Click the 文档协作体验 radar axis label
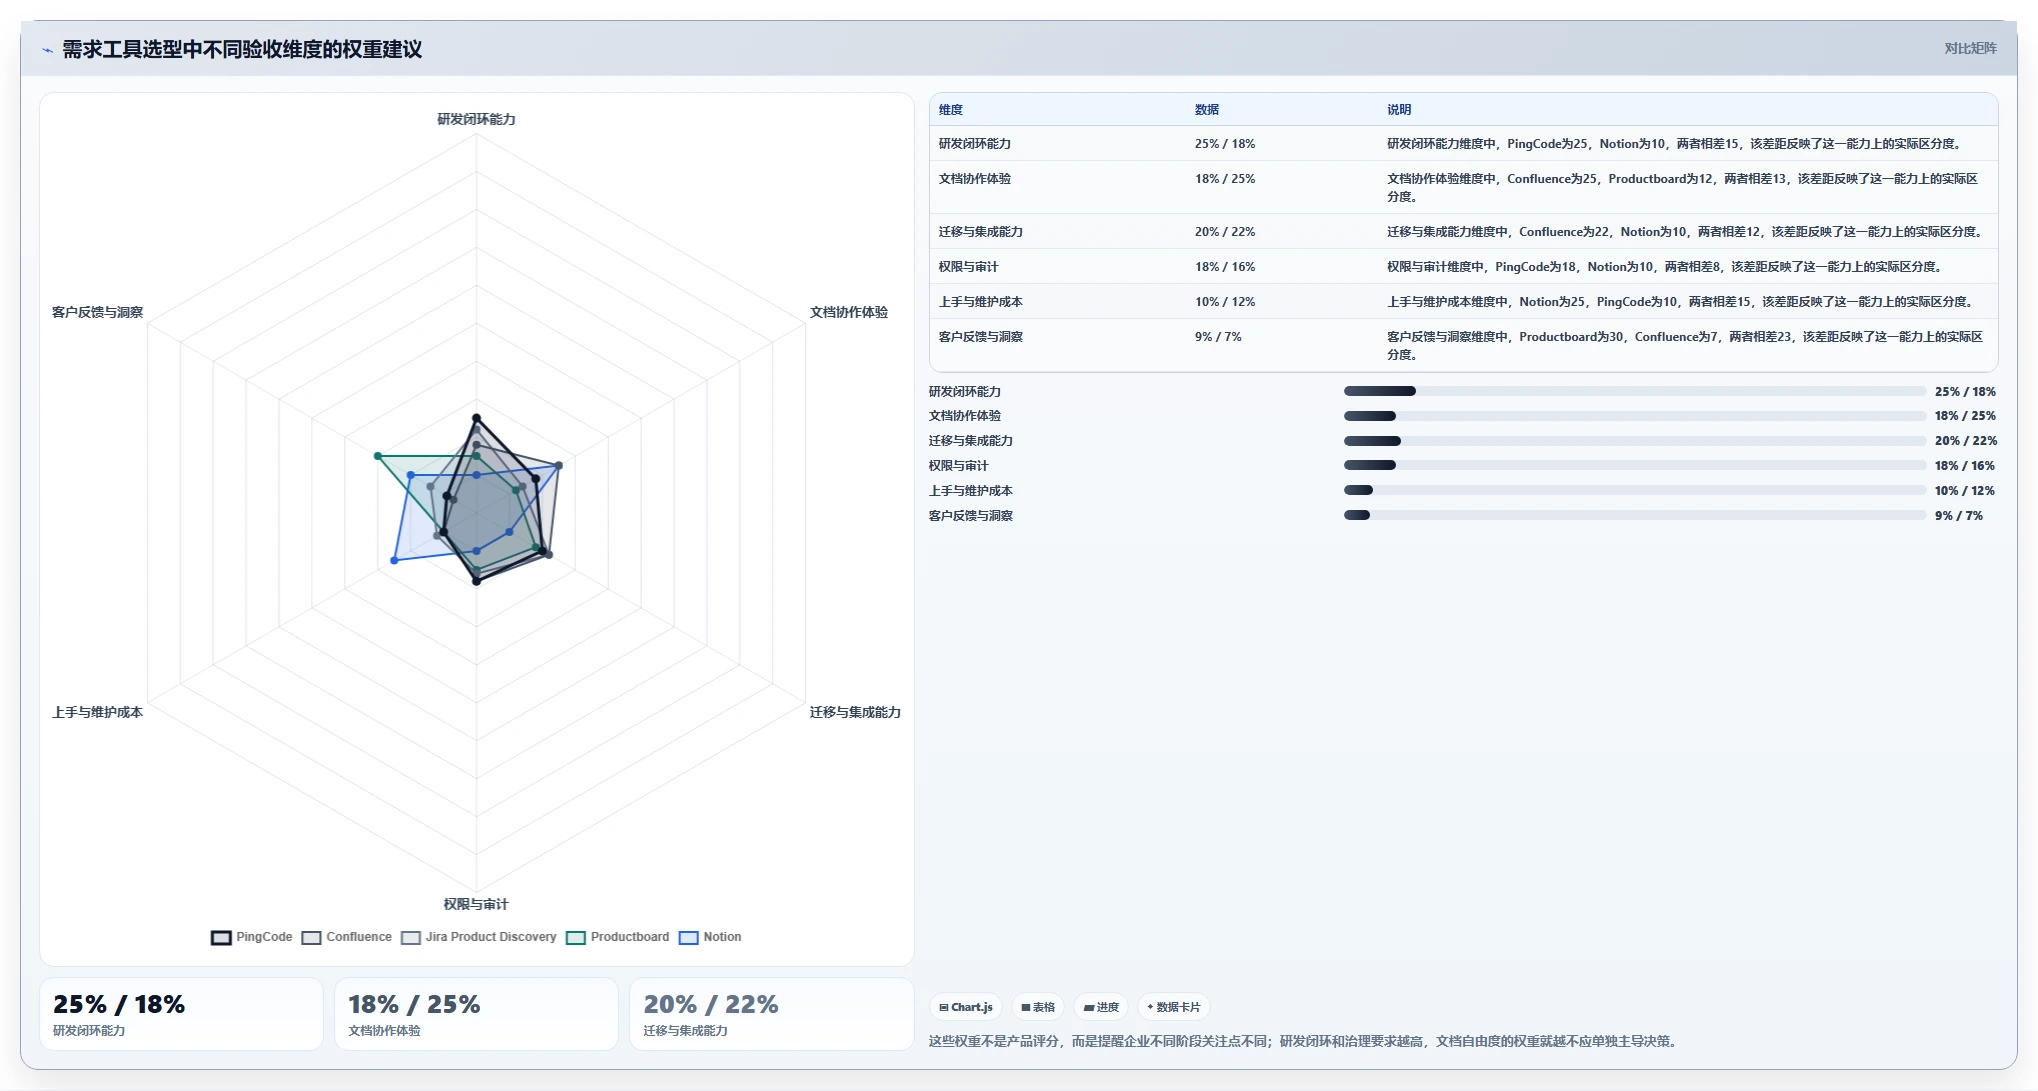Image resolution: width=2038 pixels, height=1091 pixels. pos(849,312)
